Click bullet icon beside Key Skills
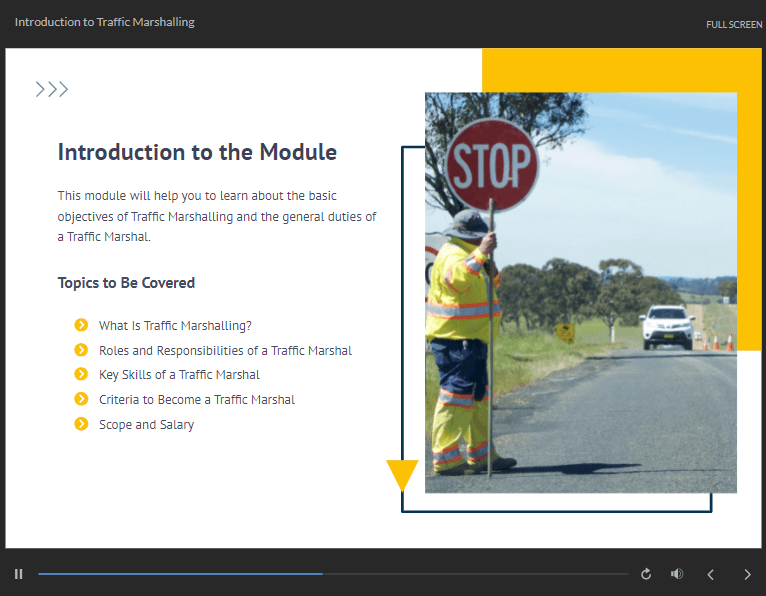 click(81, 374)
